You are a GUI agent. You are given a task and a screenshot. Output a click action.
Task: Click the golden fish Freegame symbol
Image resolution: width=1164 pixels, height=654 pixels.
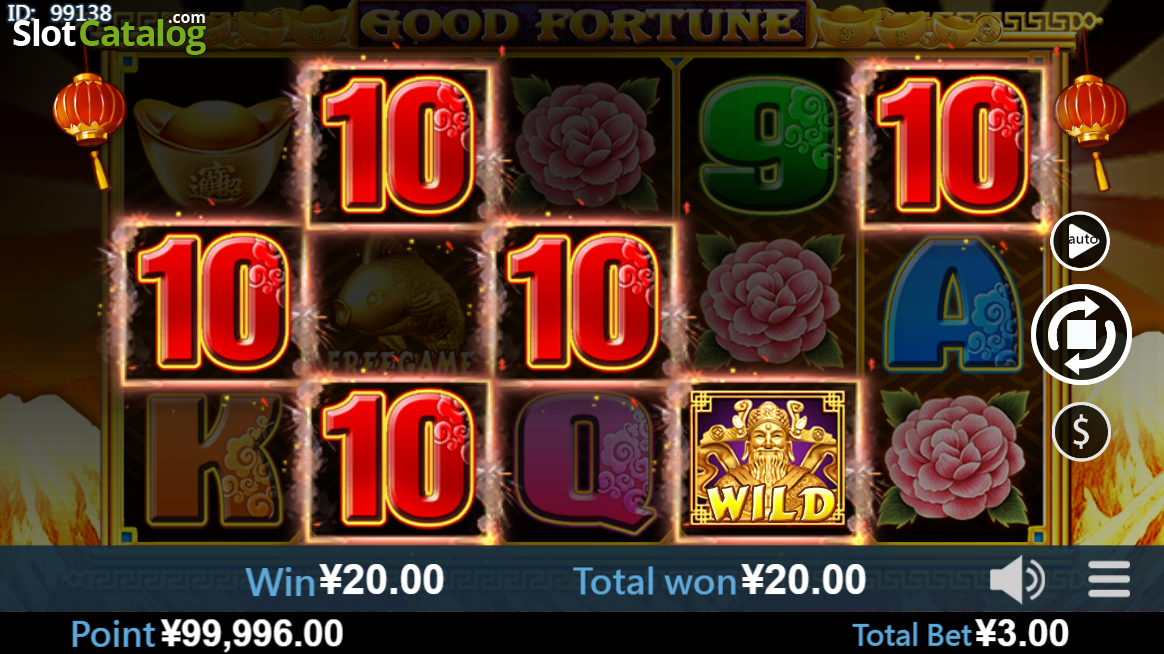pos(400,304)
